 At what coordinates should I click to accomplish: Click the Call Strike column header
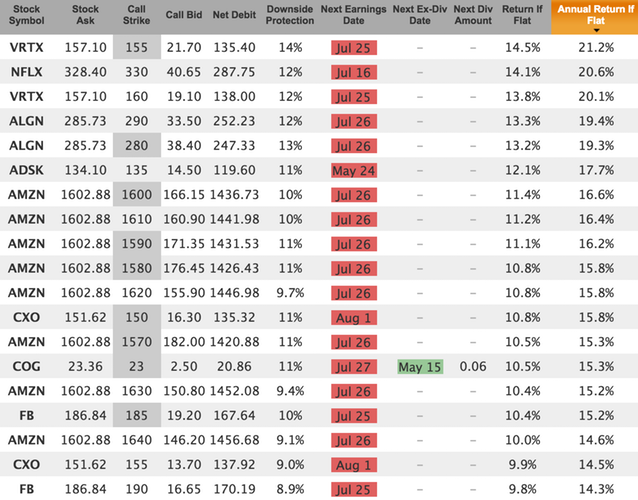[137, 15]
